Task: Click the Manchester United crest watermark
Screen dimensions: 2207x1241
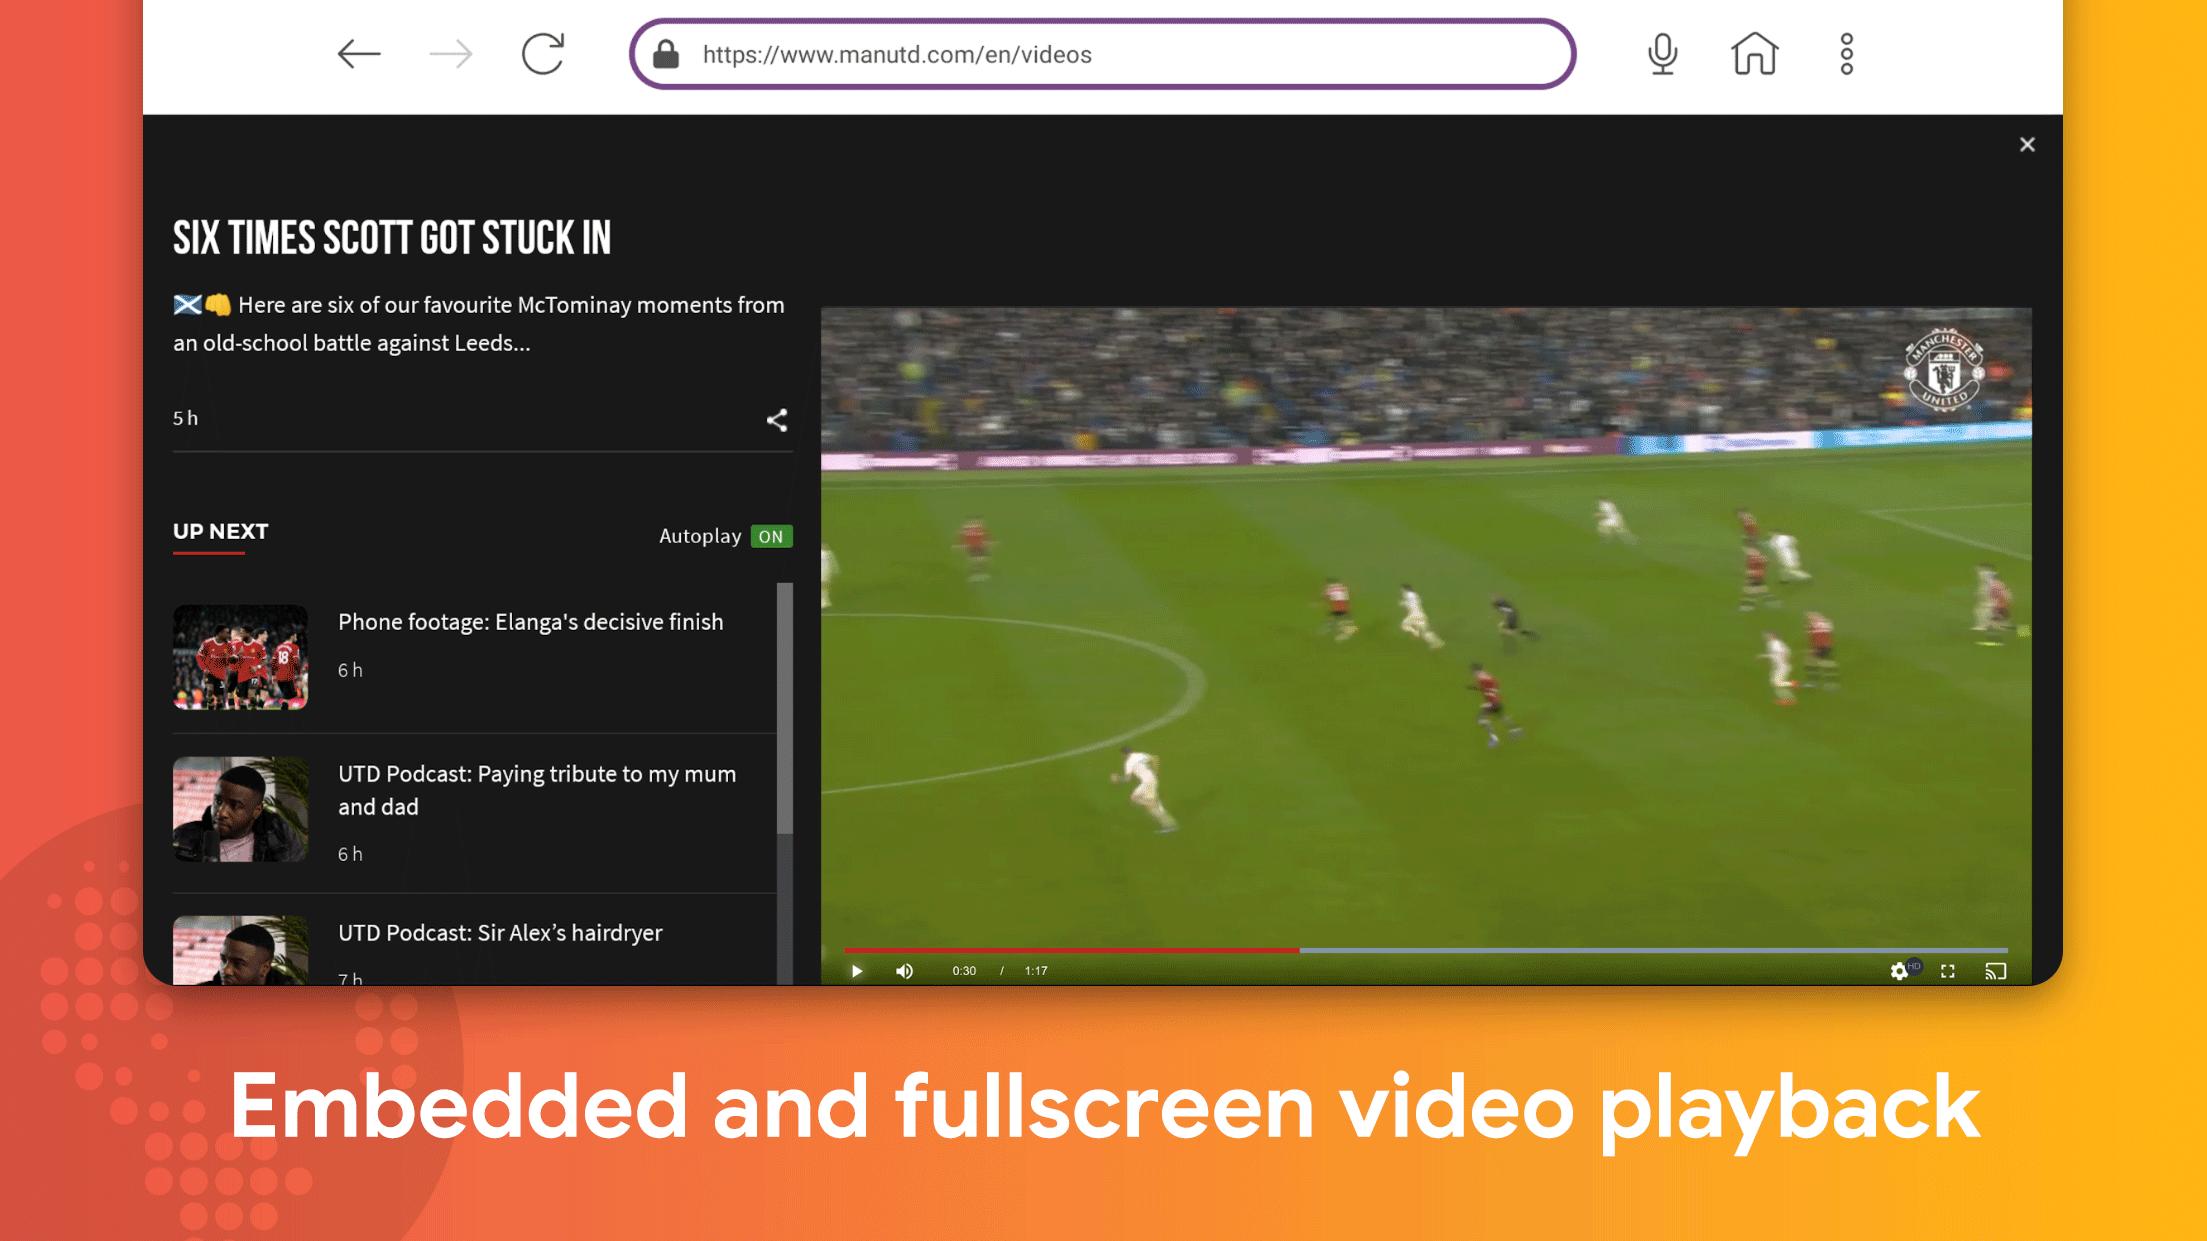Action: (1944, 370)
